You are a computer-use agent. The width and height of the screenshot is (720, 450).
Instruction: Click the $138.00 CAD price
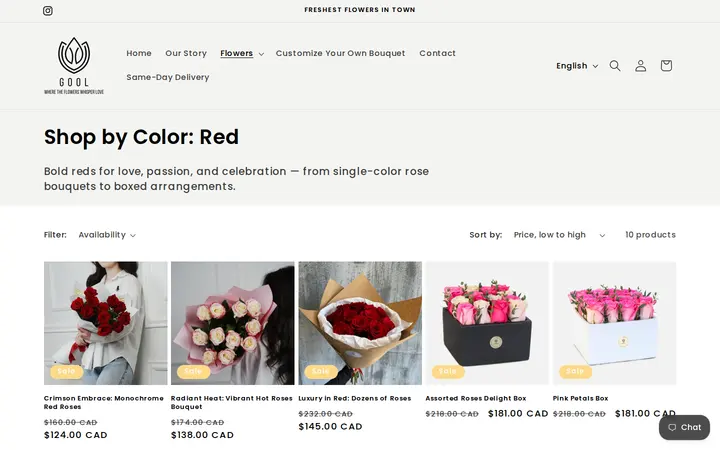click(202, 435)
